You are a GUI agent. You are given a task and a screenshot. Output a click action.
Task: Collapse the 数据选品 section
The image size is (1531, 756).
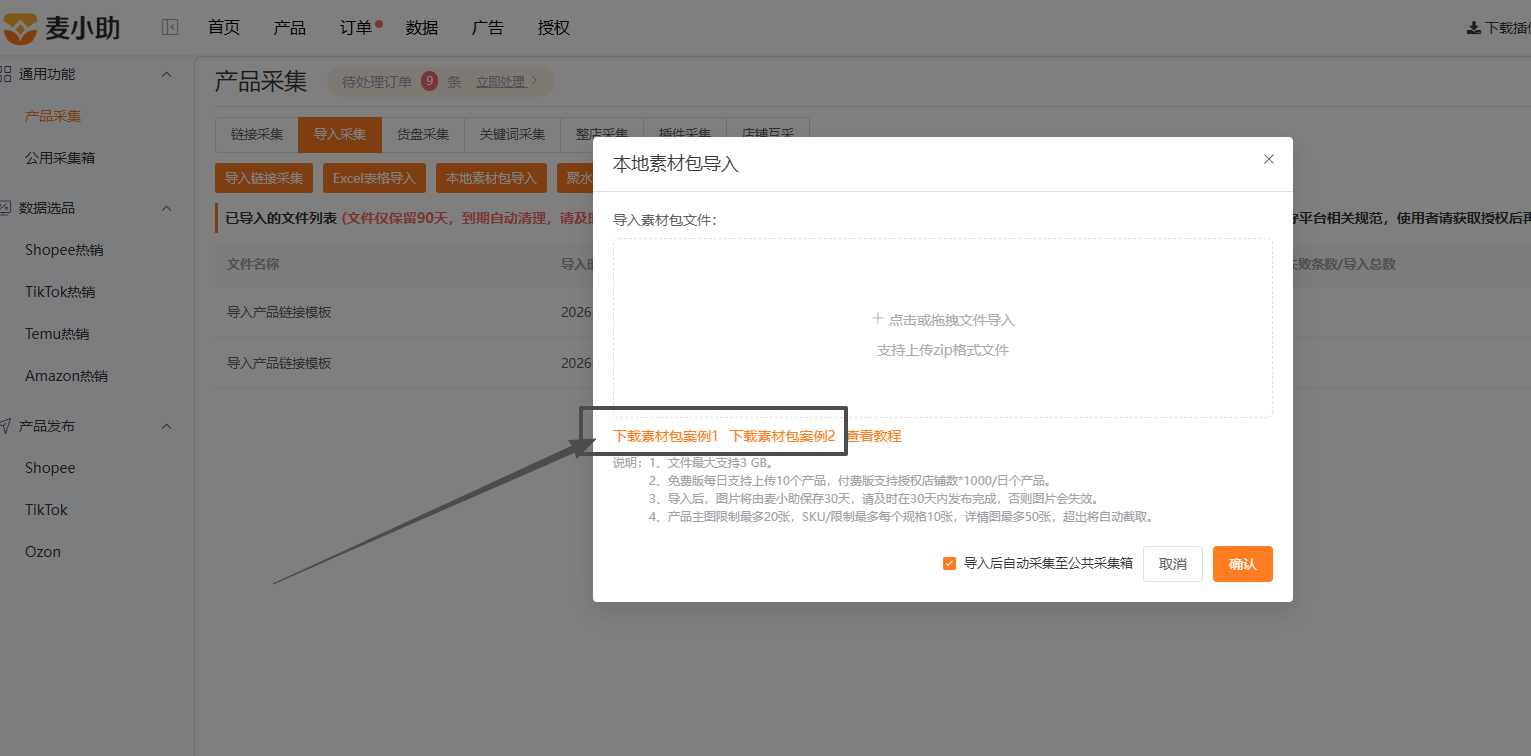click(167, 208)
